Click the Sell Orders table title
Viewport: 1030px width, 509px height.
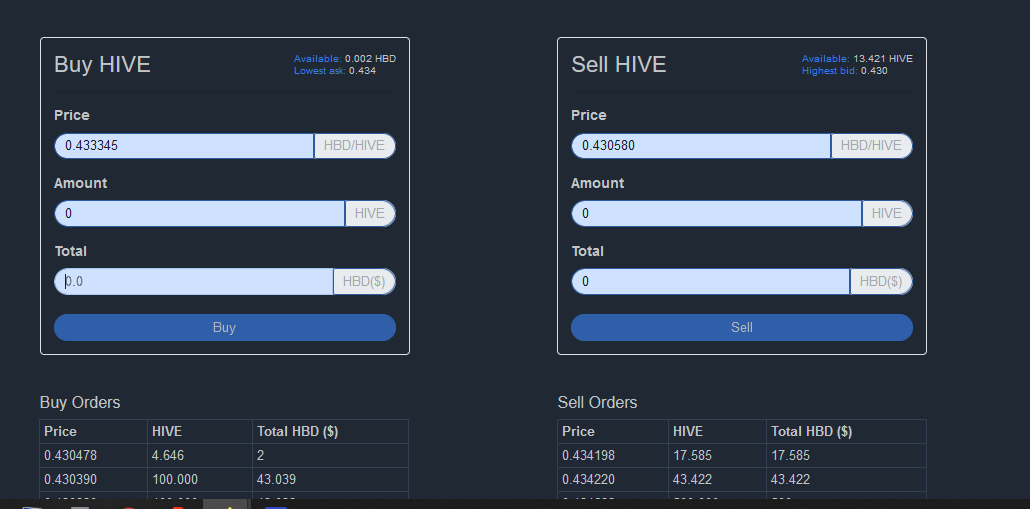point(597,402)
